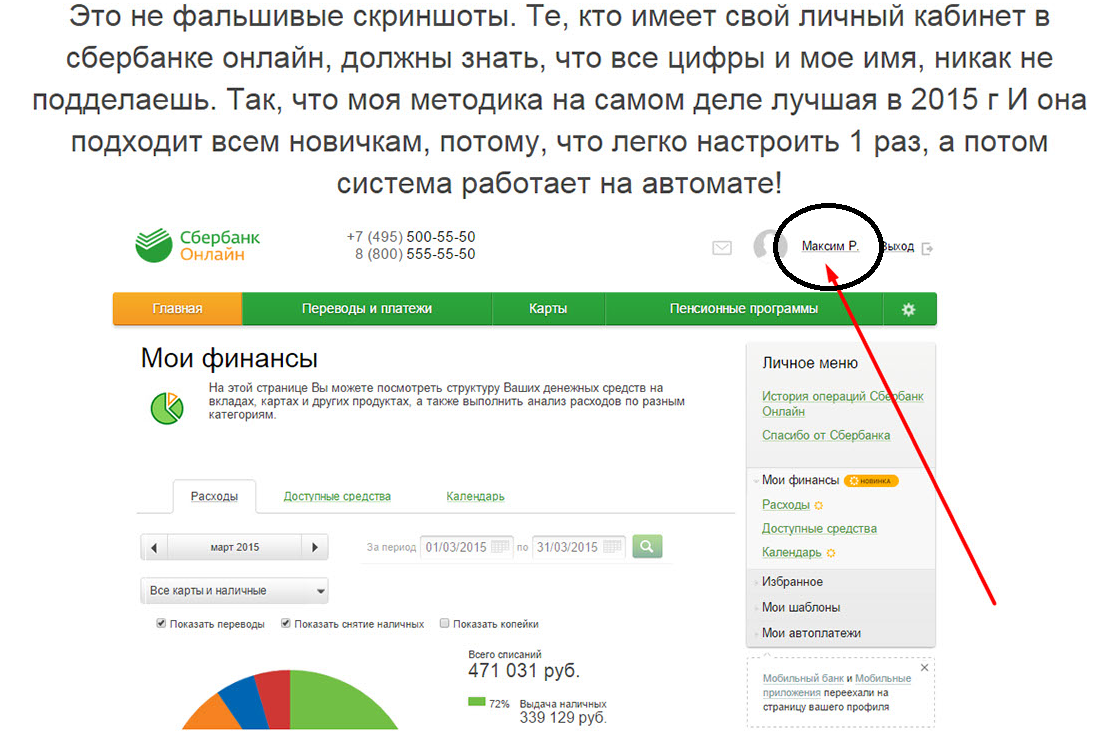Expand Мои шаблоны section
This screenshot has height=737, width=1096.
[800, 608]
